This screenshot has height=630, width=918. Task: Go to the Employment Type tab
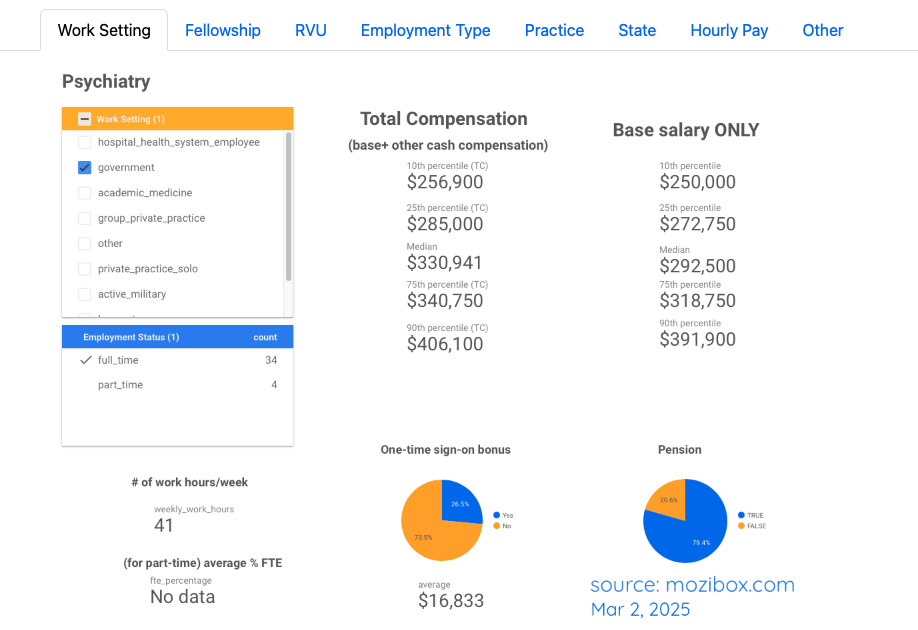point(425,31)
